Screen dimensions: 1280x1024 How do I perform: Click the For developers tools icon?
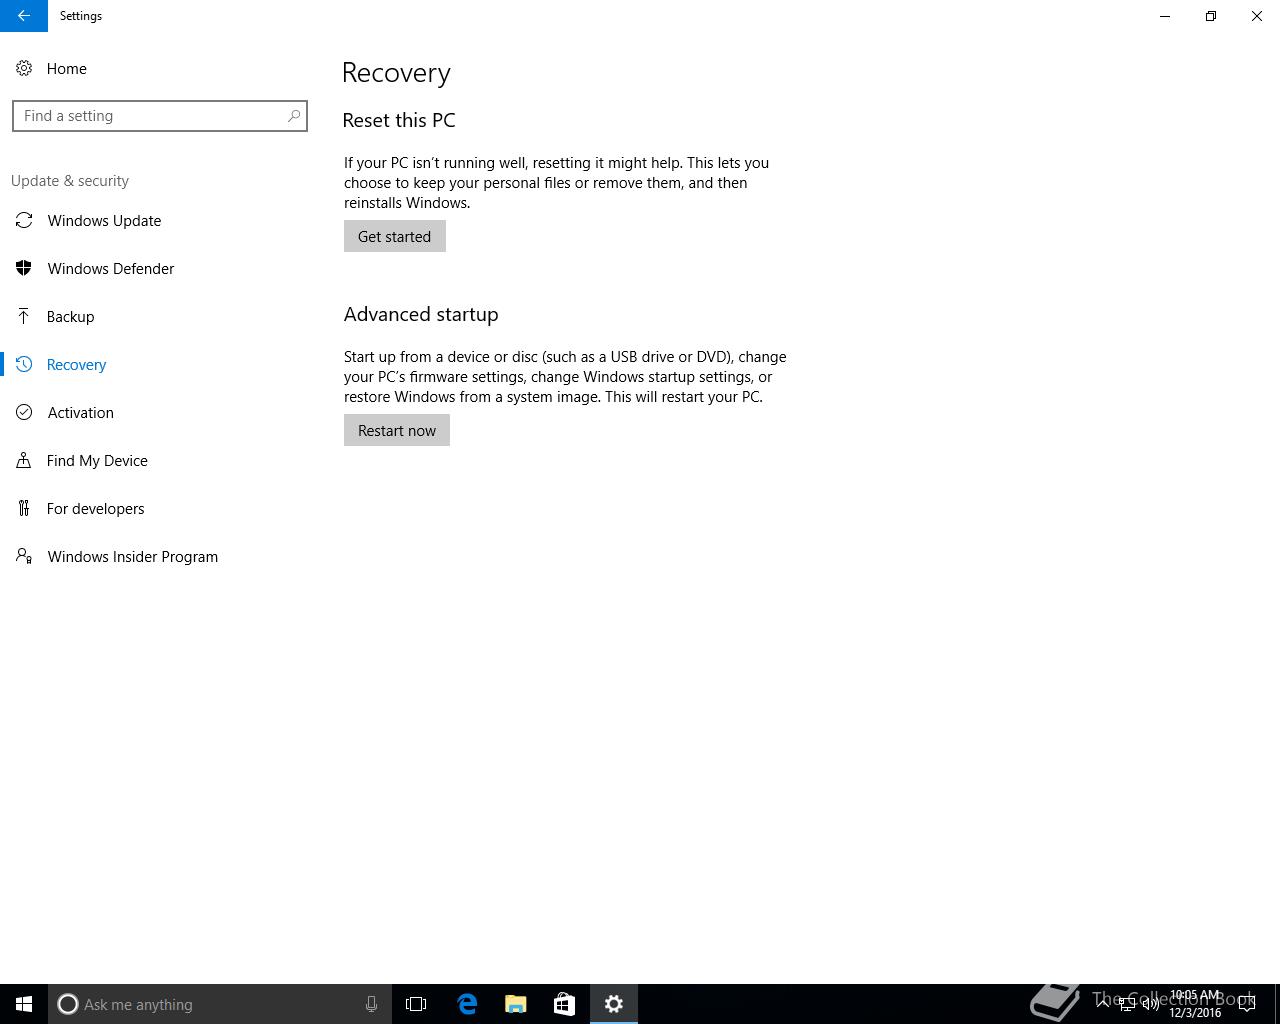point(24,508)
